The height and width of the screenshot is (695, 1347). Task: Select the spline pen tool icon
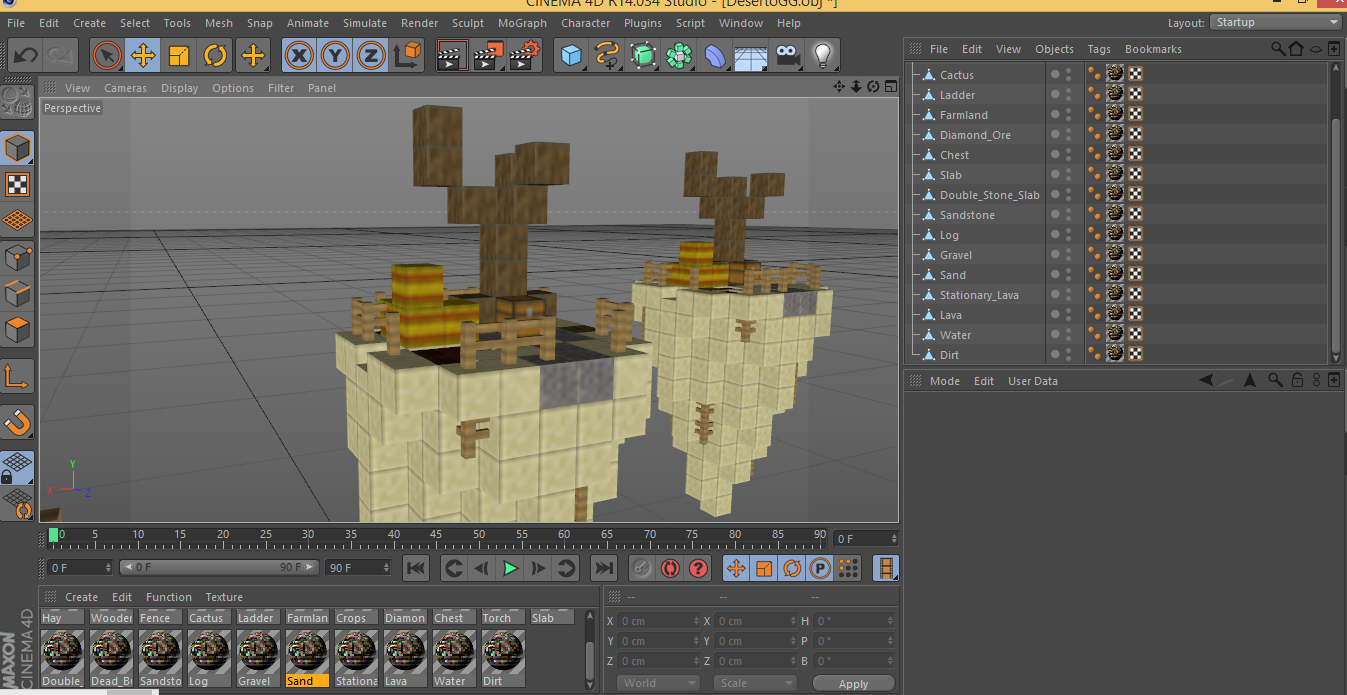(x=607, y=56)
